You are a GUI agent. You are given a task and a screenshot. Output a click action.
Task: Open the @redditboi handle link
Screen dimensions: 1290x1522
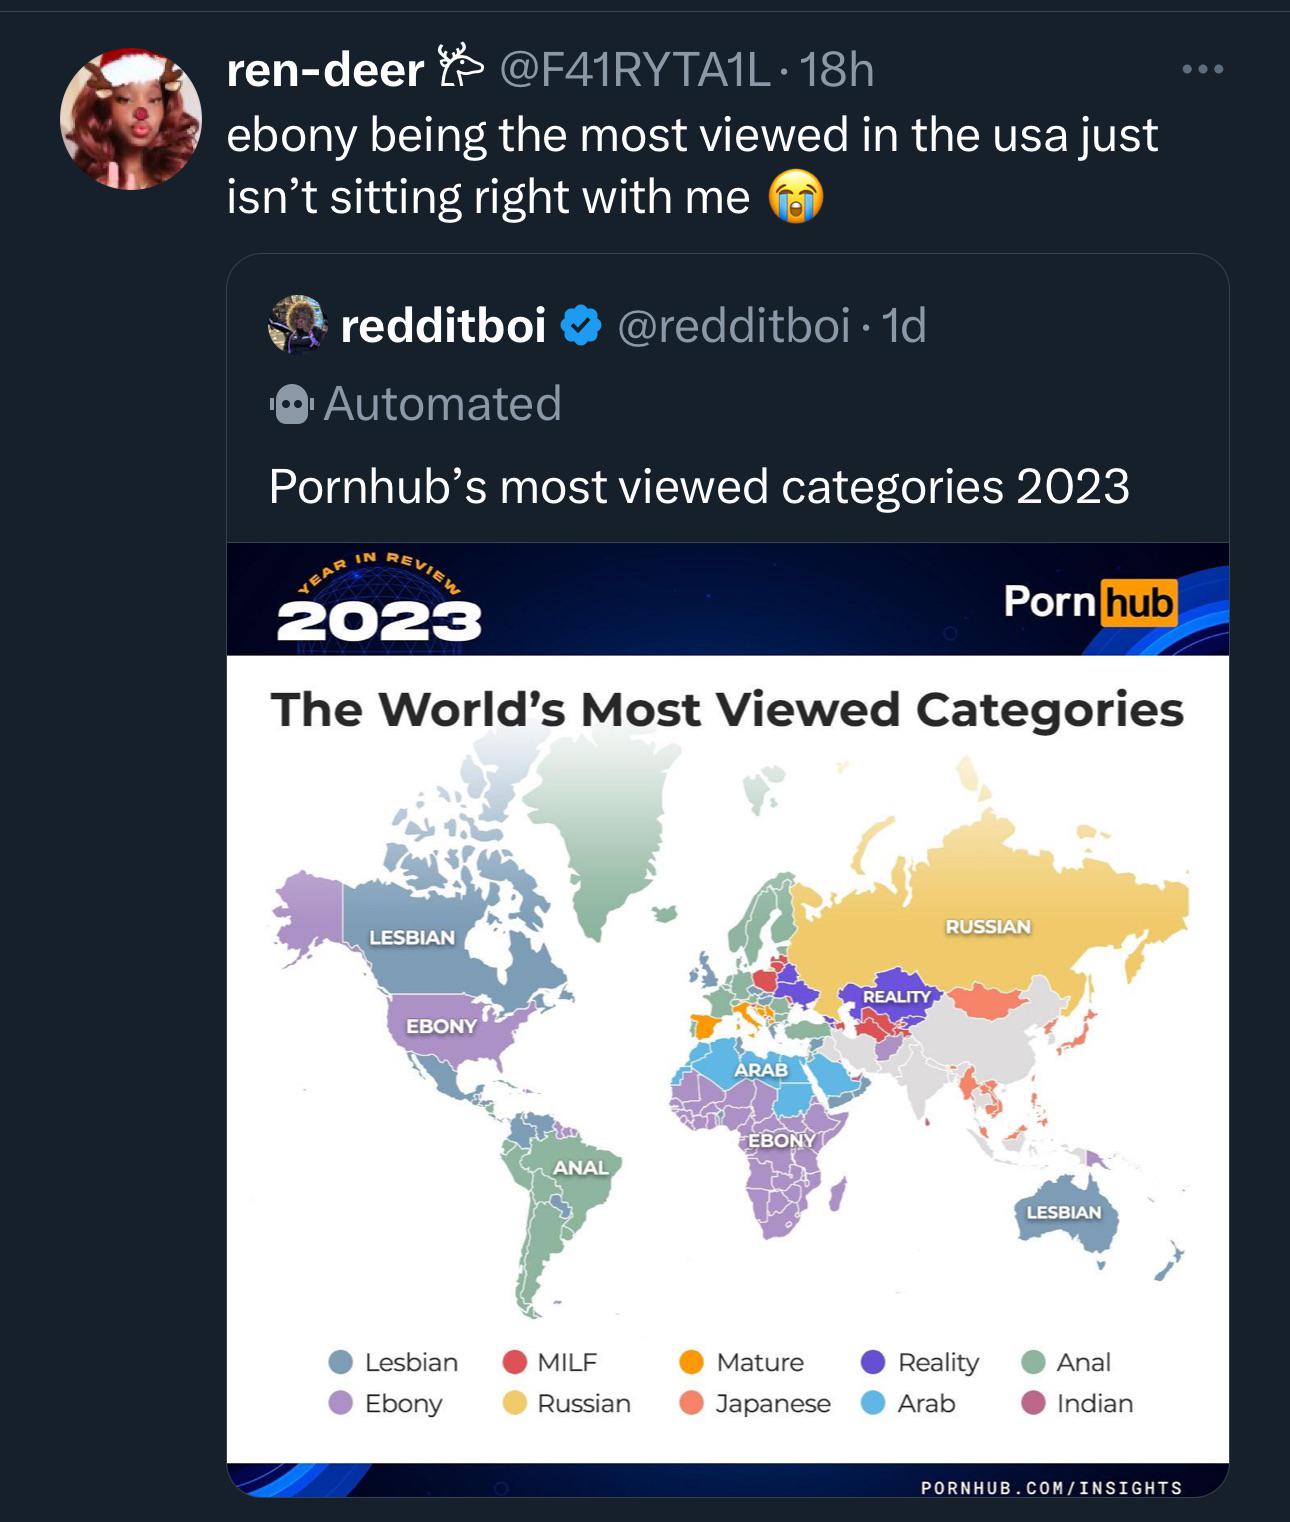733,326
